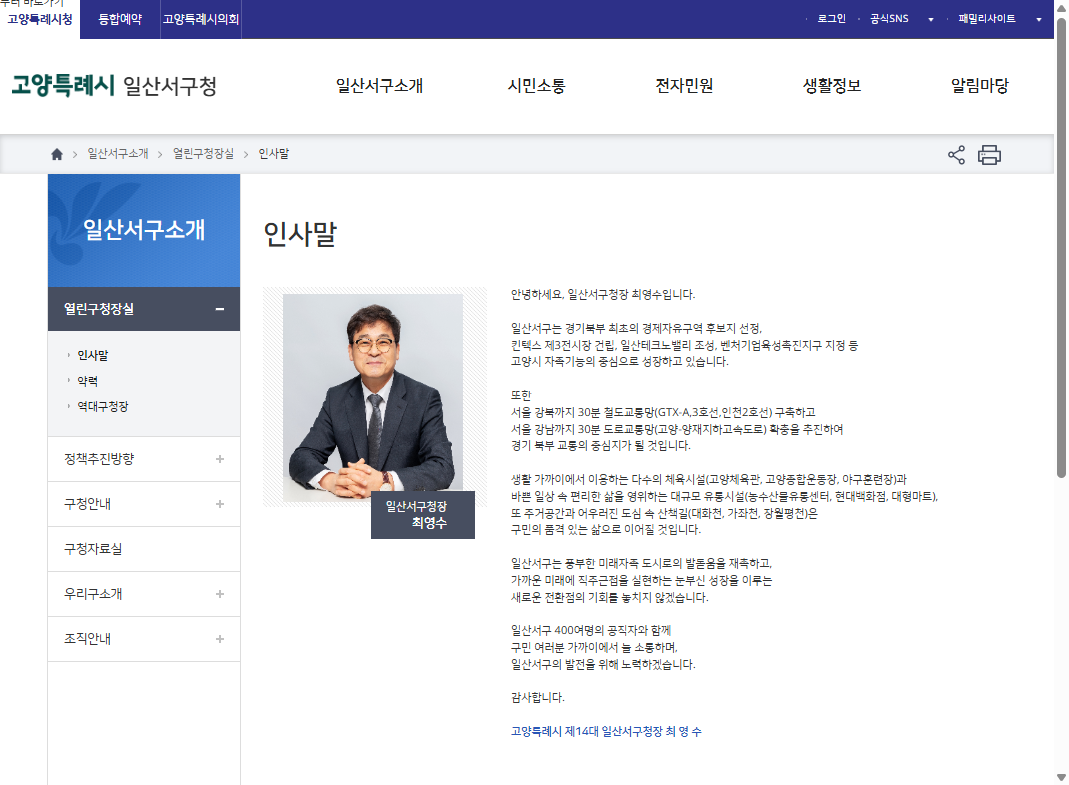This screenshot has height=785, width=1069.
Task: Click the 패밀리사이트 link text
Action: click(987, 19)
